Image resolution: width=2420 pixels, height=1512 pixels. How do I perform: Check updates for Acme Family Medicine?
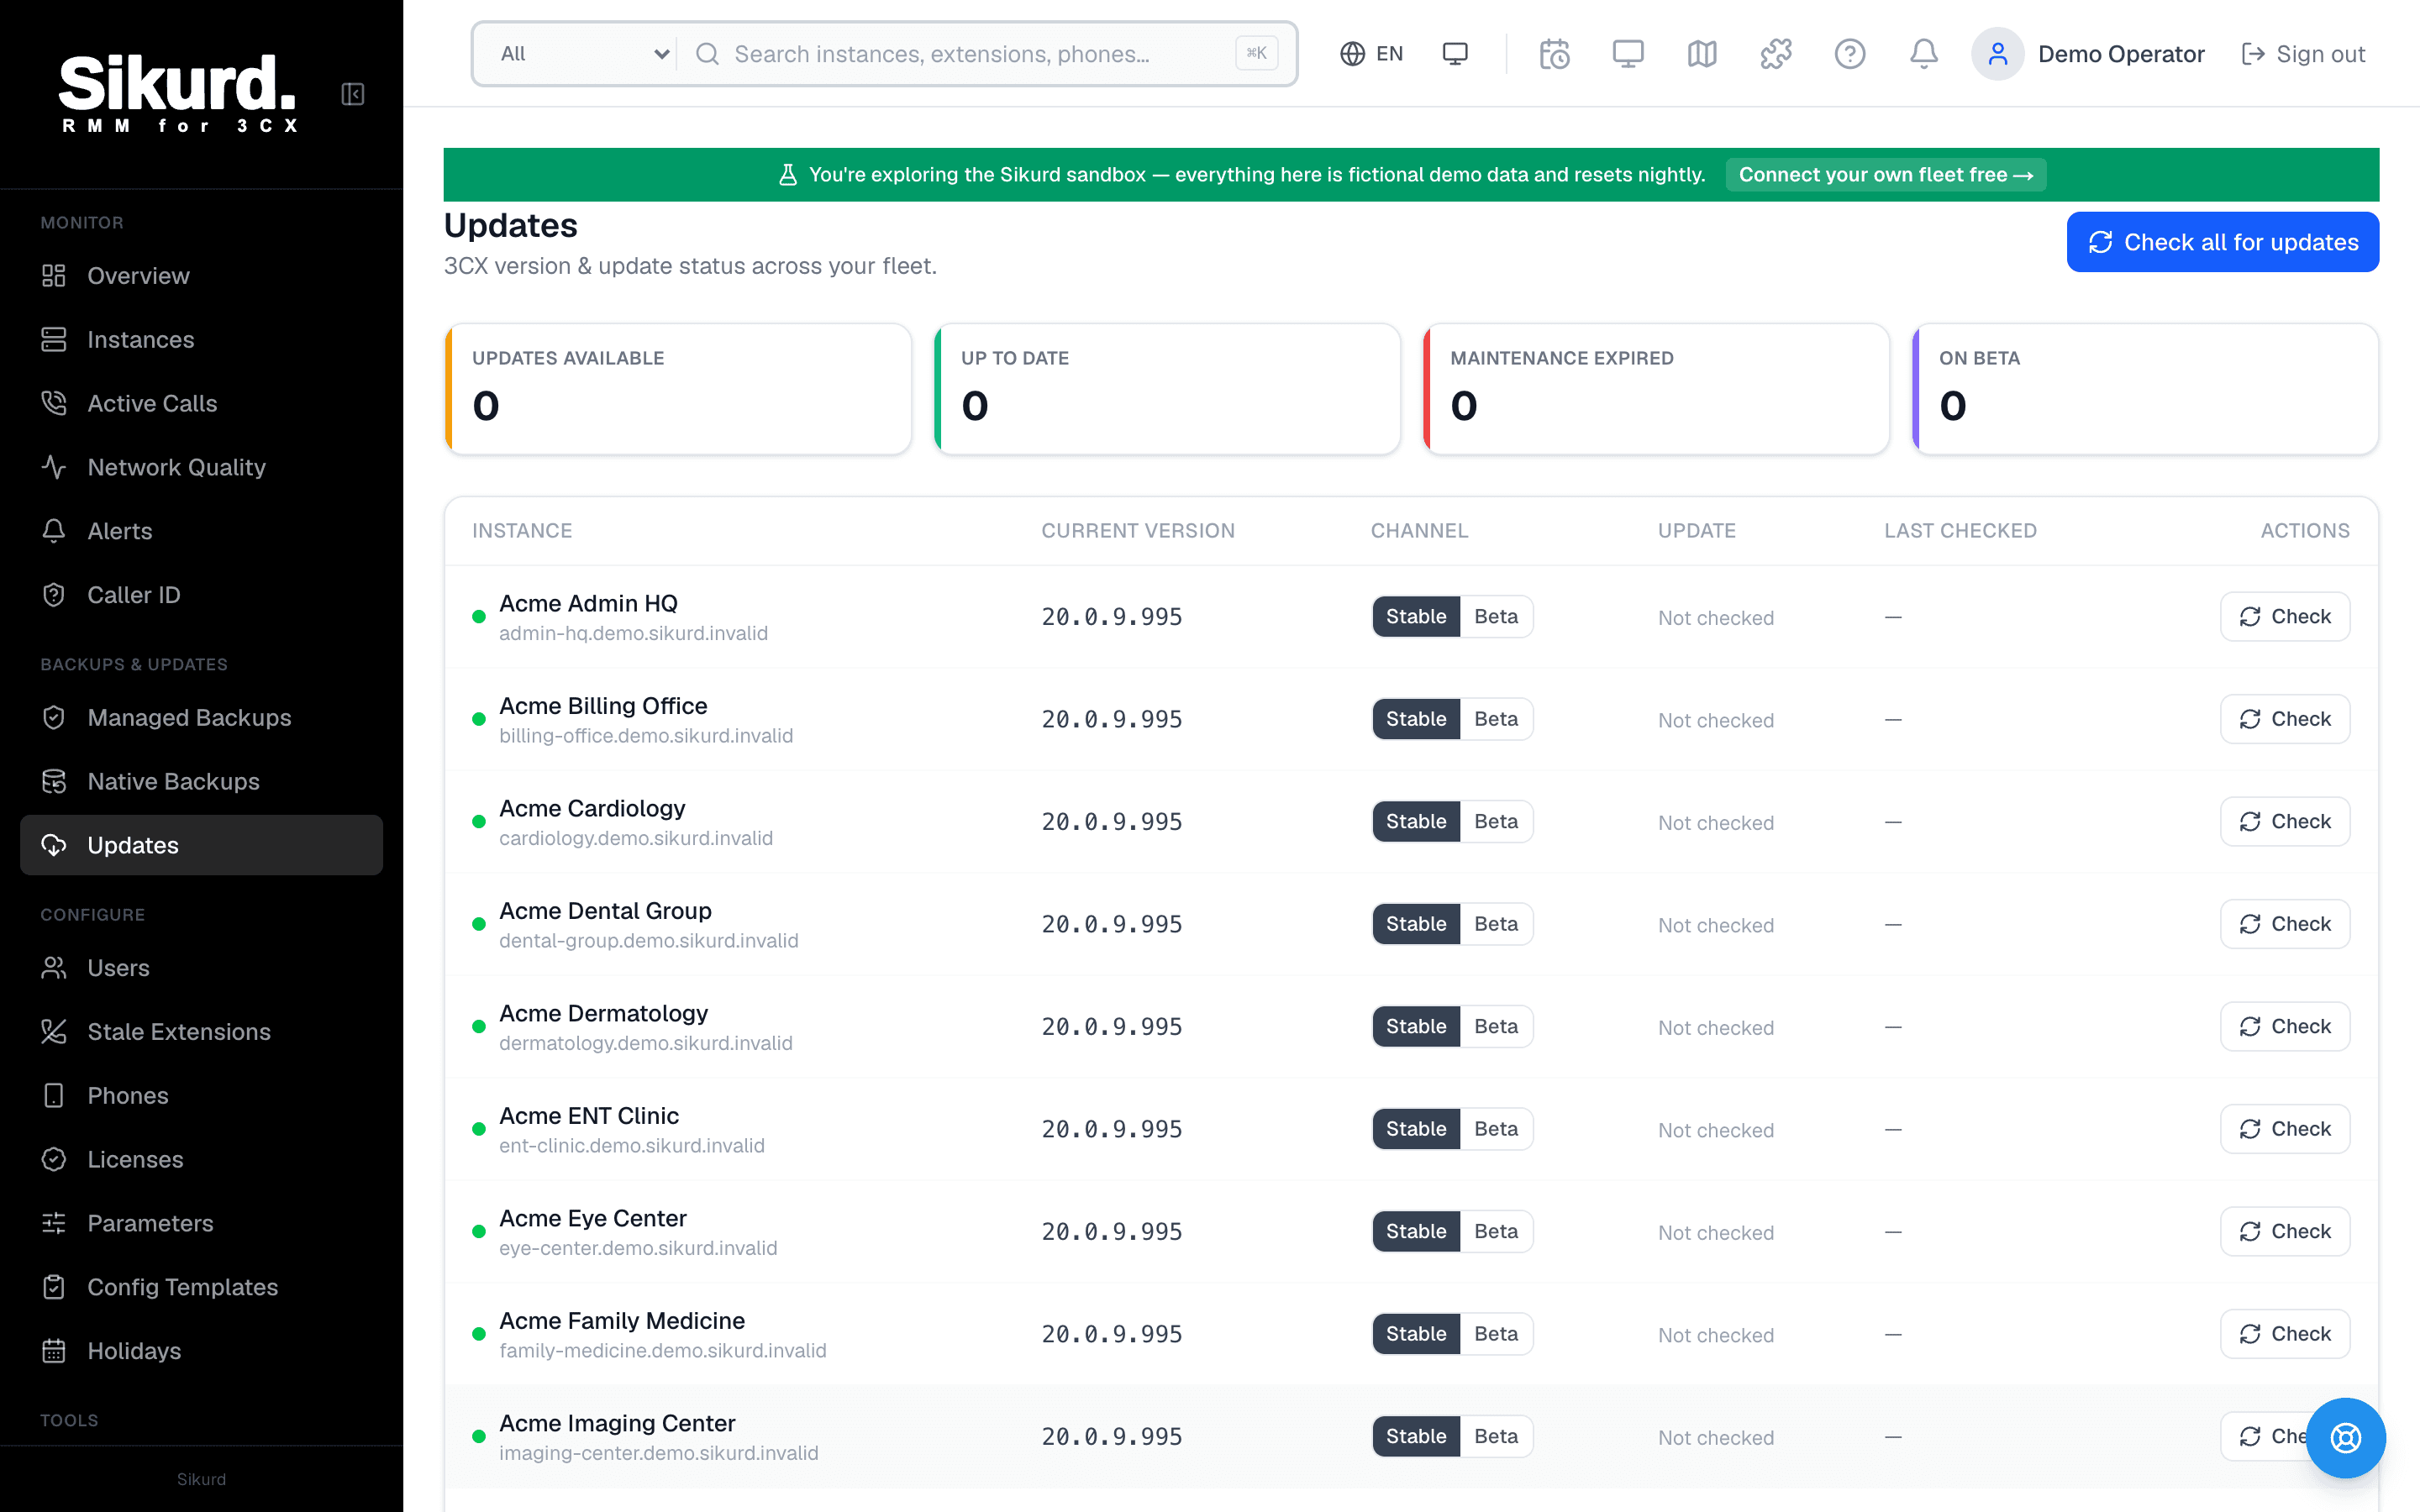click(x=2284, y=1334)
